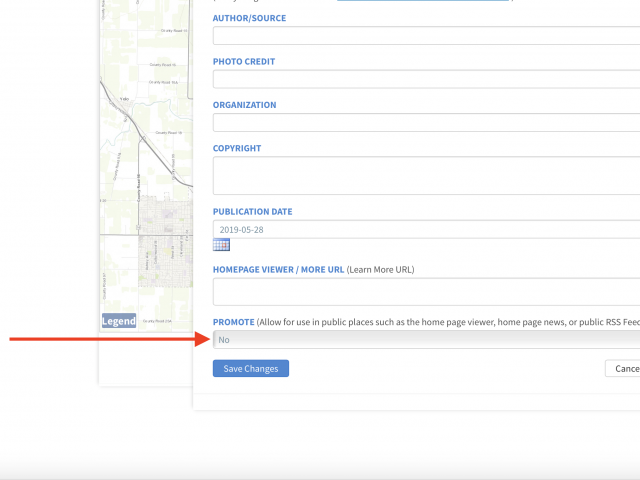Click the PHOTO CREDIT label
The image size is (640, 480).
coord(244,62)
